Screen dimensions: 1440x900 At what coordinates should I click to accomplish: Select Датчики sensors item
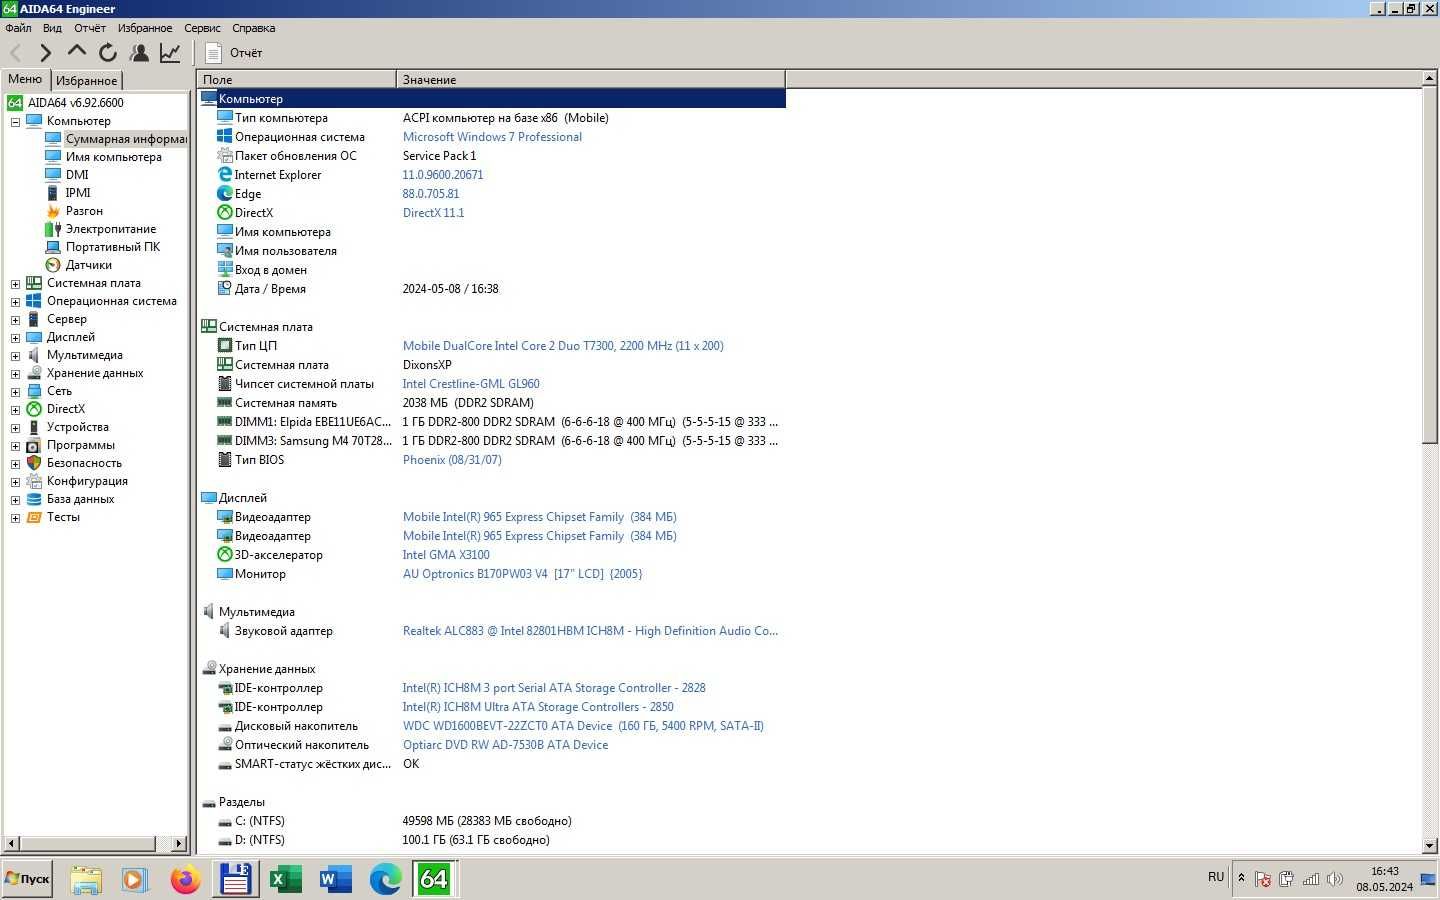click(89, 265)
